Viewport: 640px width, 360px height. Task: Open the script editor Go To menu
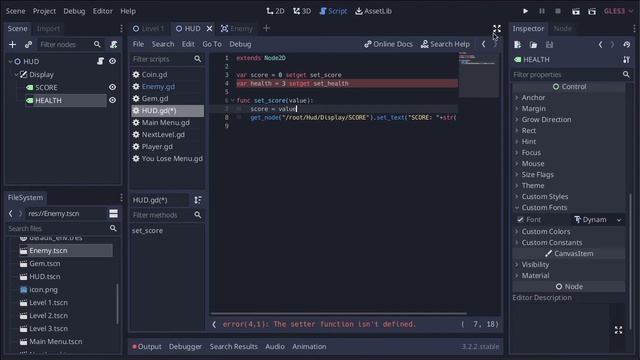click(x=212, y=44)
